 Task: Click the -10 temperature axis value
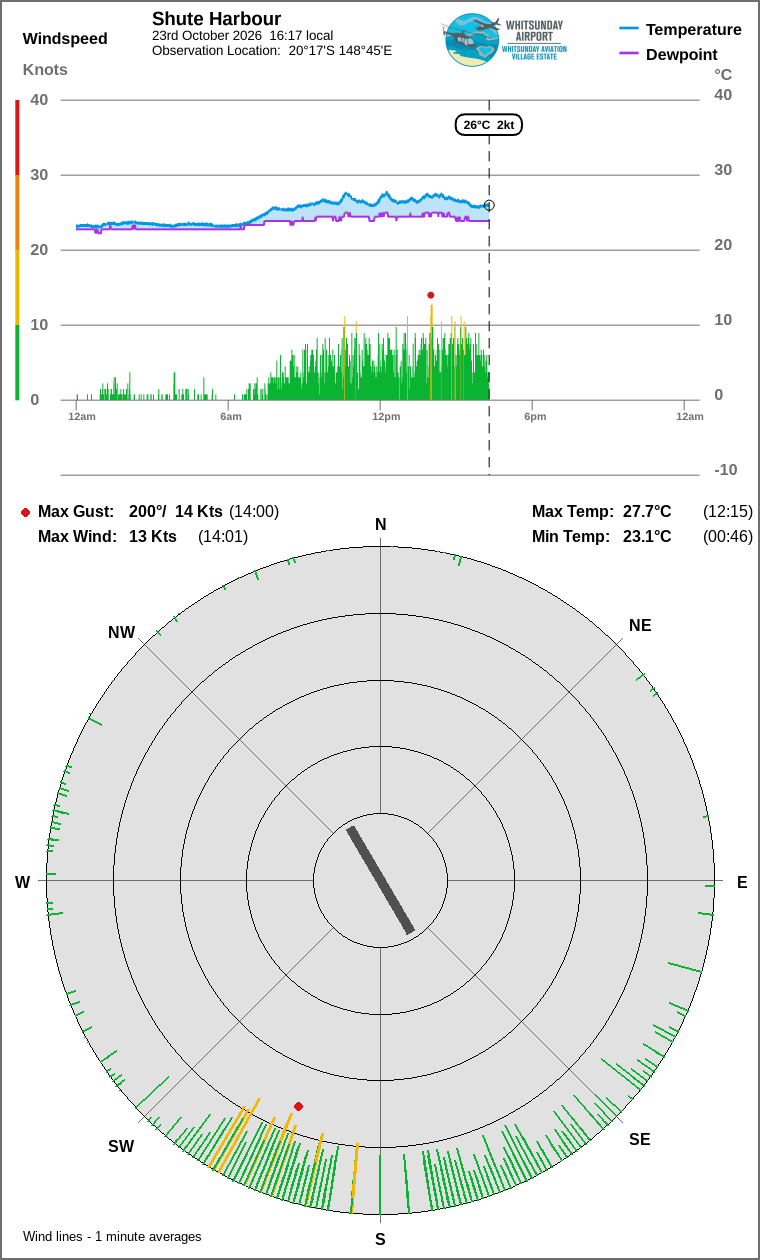pyautogui.click(x=725, y=470)
